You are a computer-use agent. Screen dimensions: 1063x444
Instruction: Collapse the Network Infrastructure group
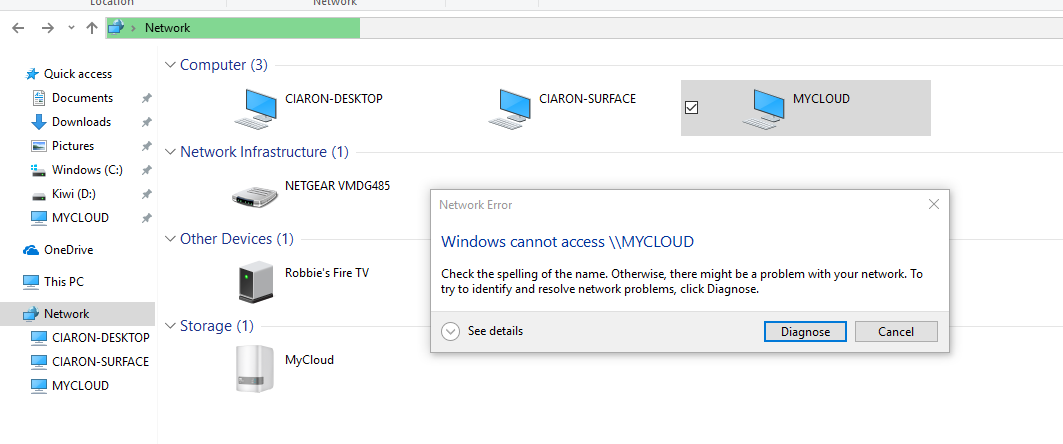168,152
